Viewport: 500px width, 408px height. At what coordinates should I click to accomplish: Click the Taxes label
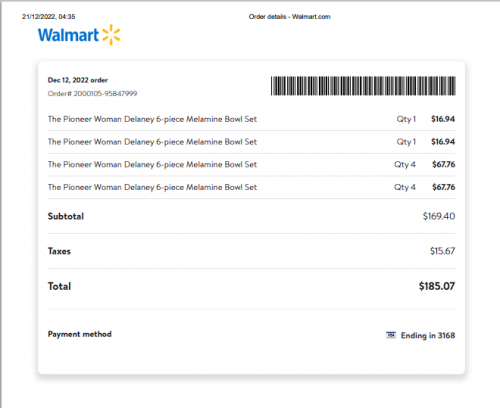[x=59, y=251]
